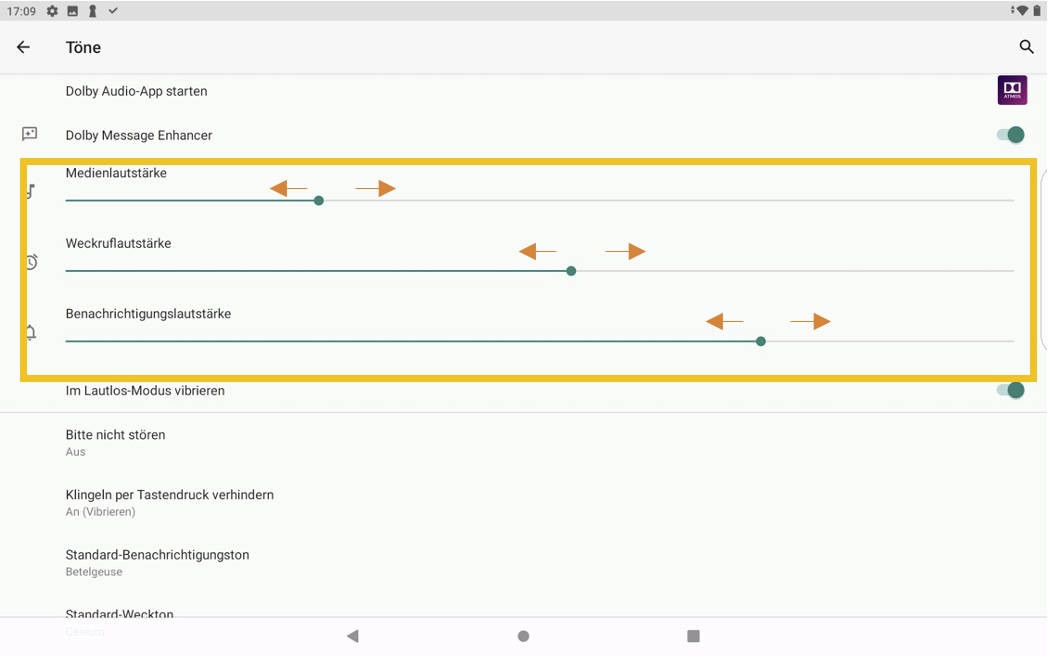Tap the back arrow next to Töne
Screen dimensions: 1049x660
tap(23, 47)
